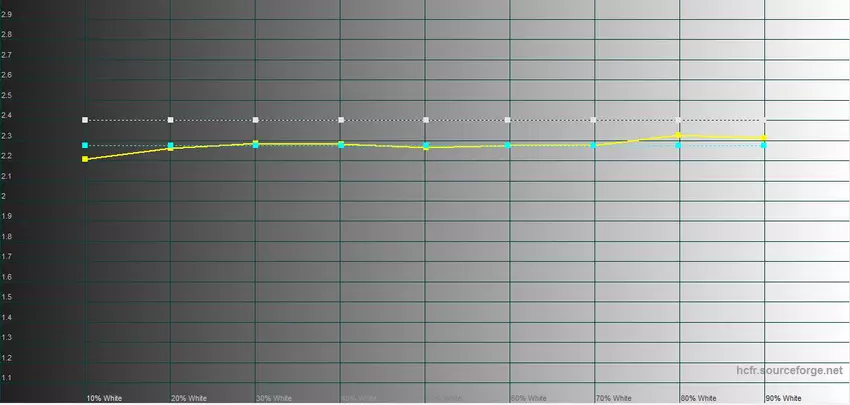Click the 2.9 value on the y-axis
The image size is (850, 405).
pyautogui.click(x=7, y=14)
